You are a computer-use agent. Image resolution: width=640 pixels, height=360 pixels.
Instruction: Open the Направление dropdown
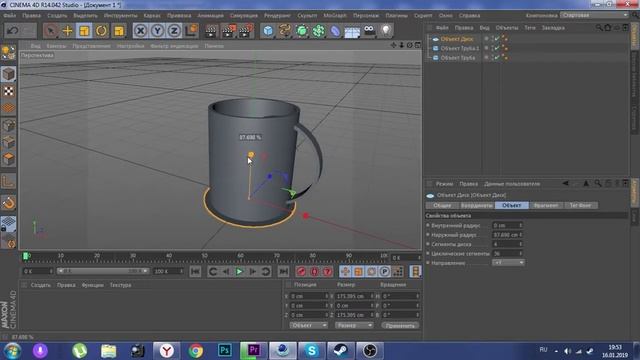tap(508, 263)
